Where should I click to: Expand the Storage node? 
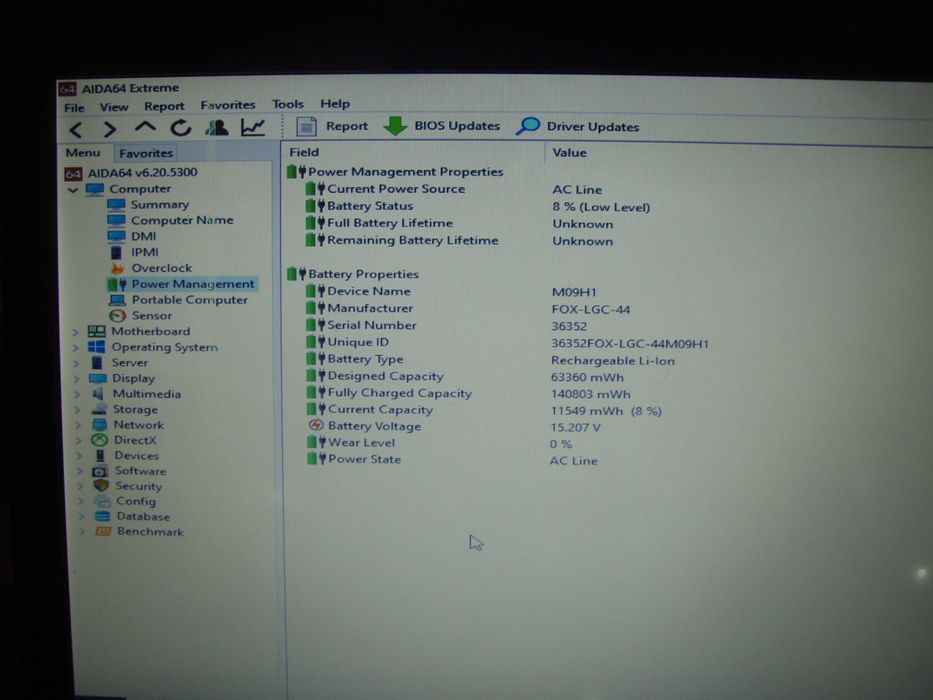click(x=78, y=410)
